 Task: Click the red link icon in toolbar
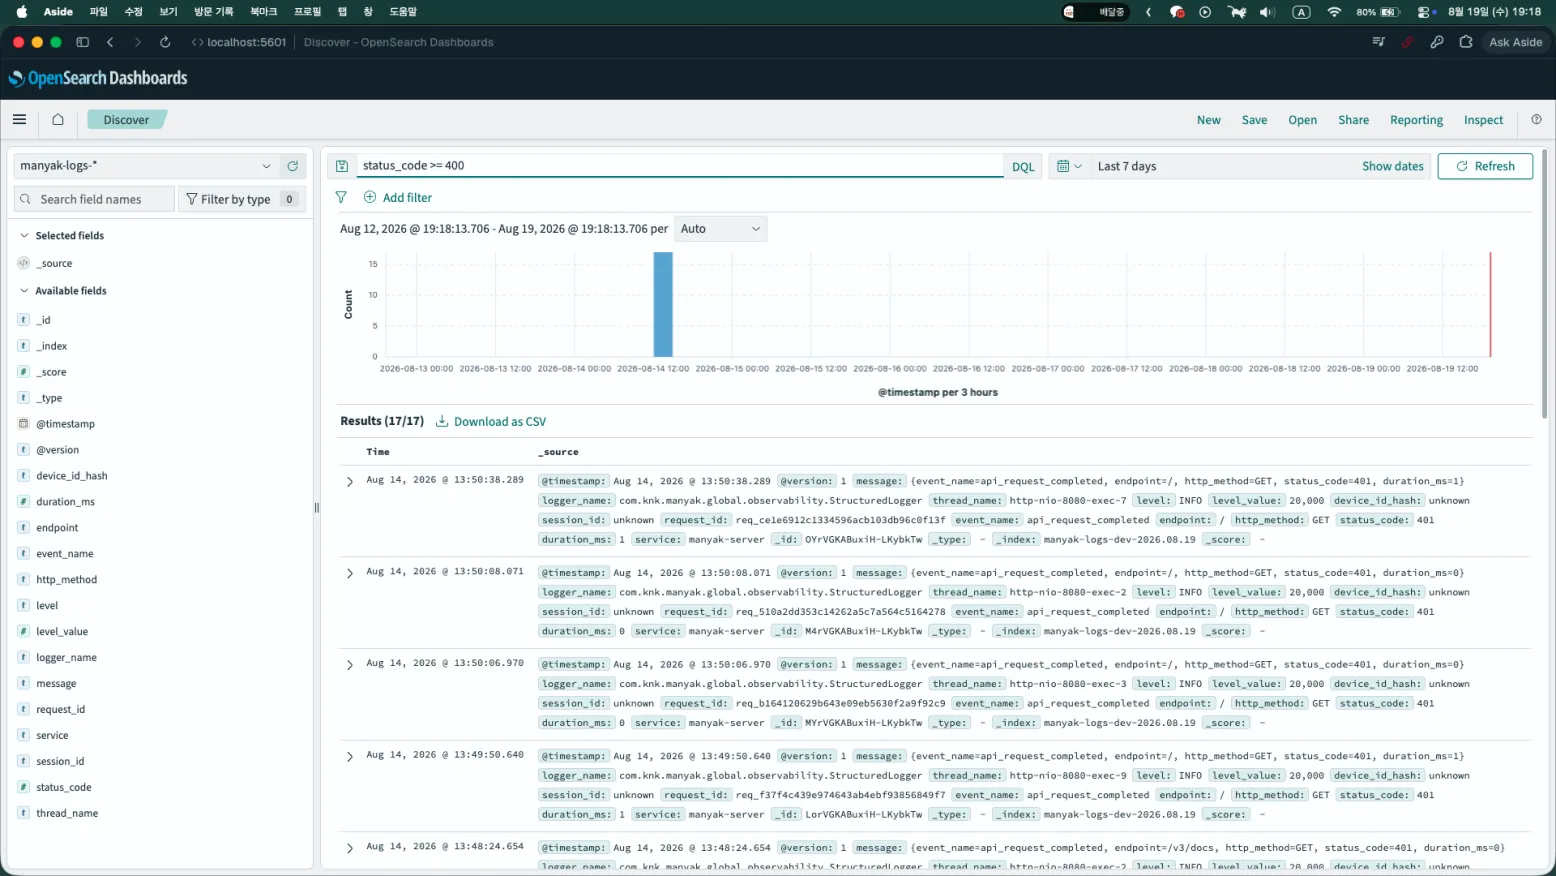1408,42
